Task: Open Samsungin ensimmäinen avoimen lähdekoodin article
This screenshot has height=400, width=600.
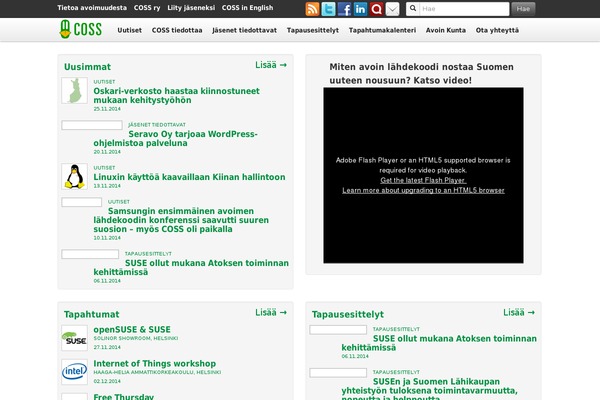Action: [181, 220]
